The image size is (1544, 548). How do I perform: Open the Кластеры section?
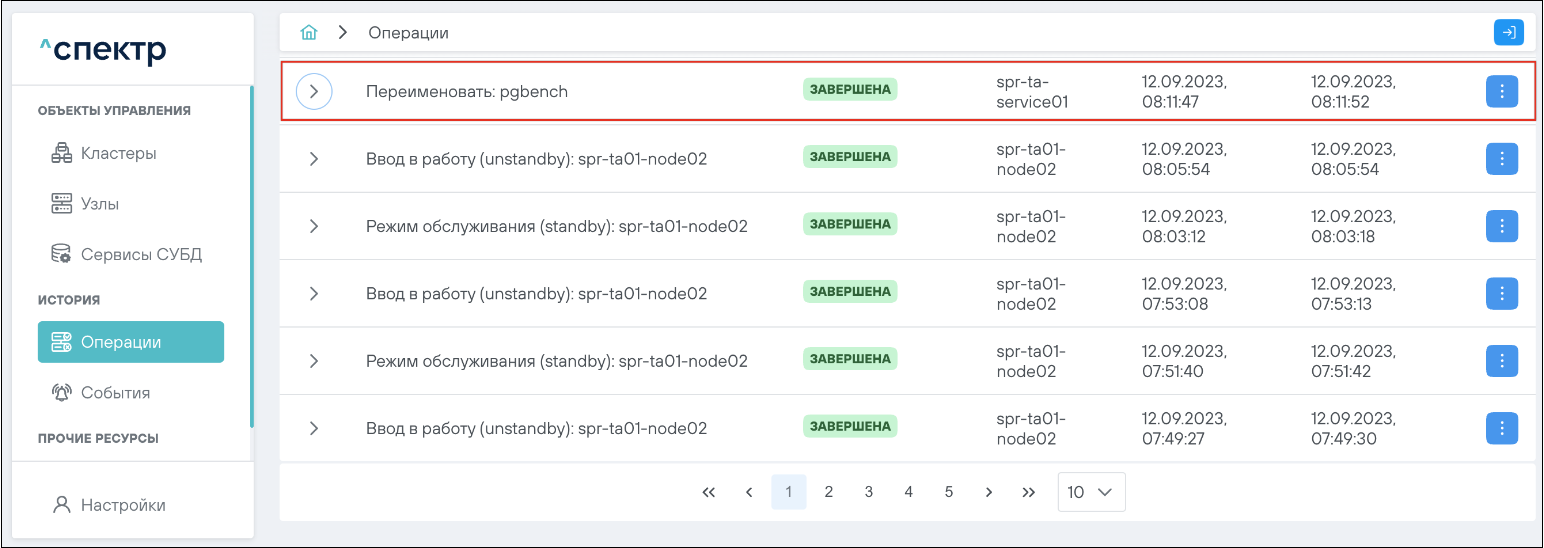coord(118,153)
